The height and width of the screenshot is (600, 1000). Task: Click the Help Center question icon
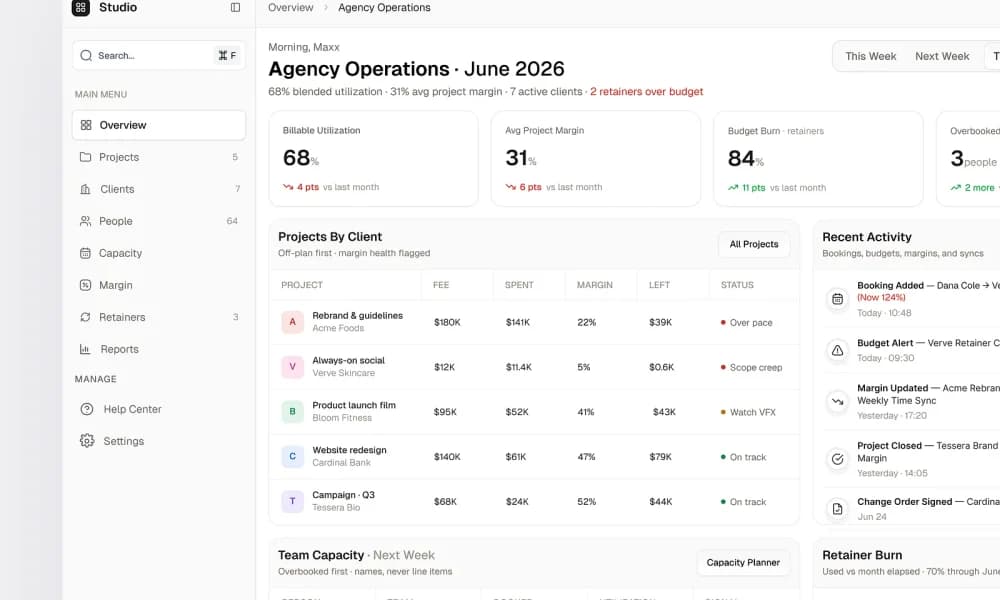point(87,409)
